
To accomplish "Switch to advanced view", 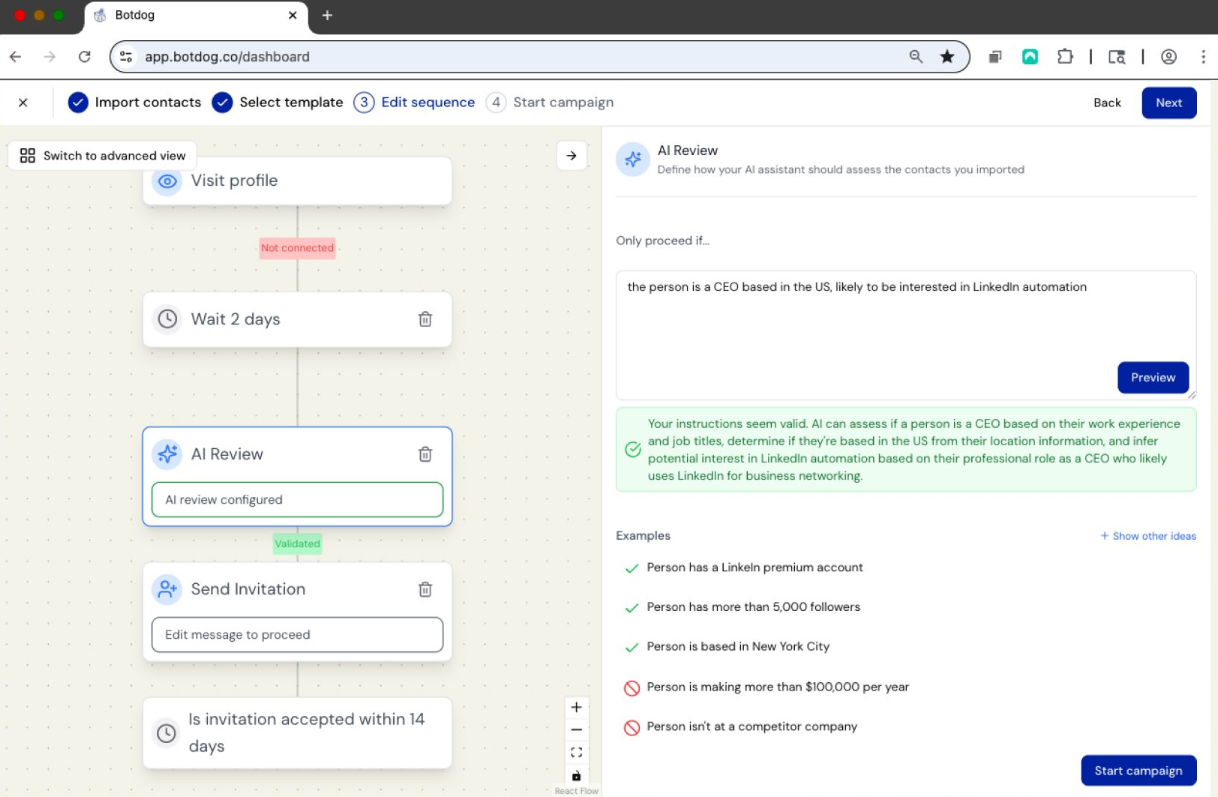I will coord(103,155).
